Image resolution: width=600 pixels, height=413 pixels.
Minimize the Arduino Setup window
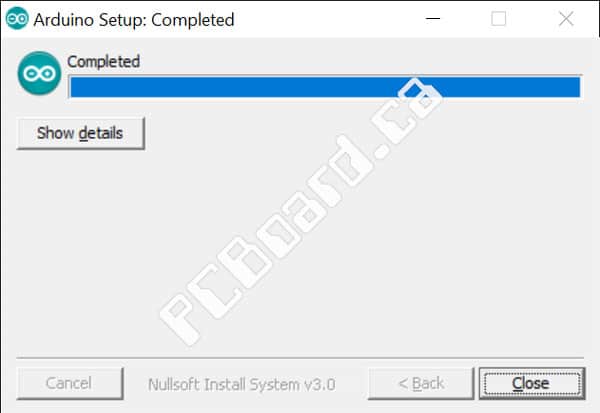[433, 18]
